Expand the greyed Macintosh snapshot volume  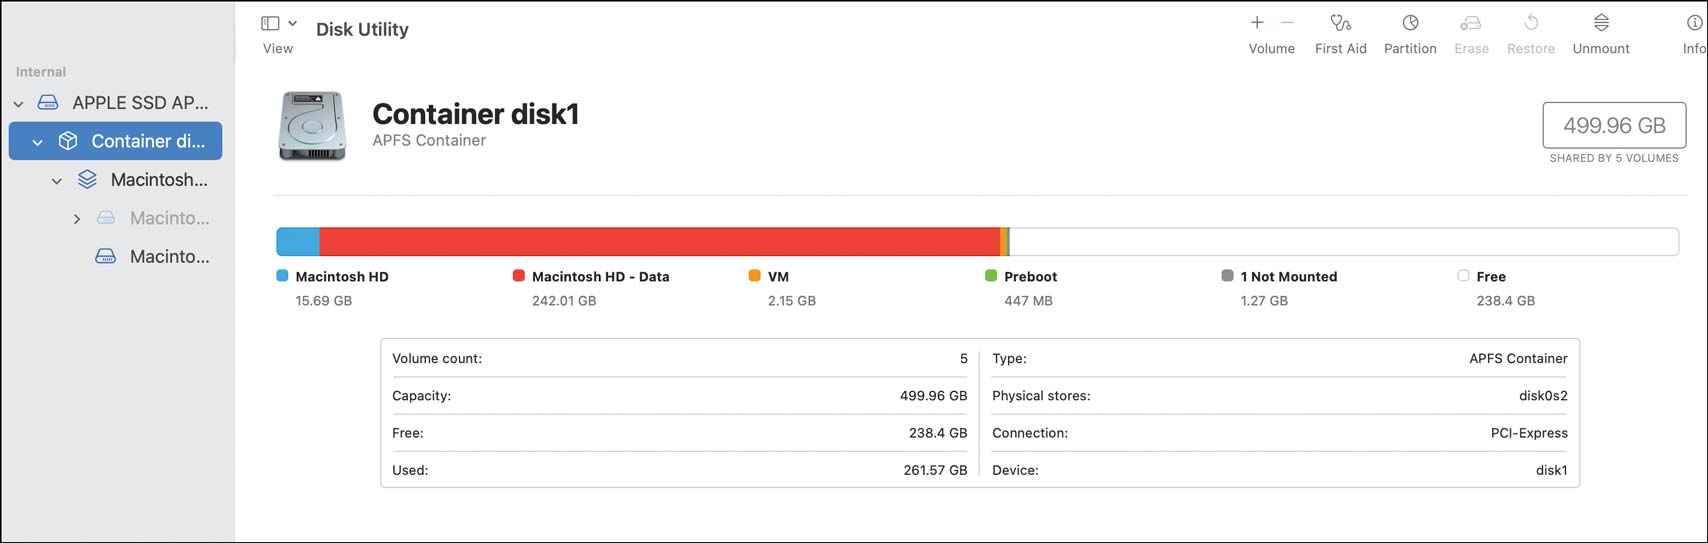77,219
